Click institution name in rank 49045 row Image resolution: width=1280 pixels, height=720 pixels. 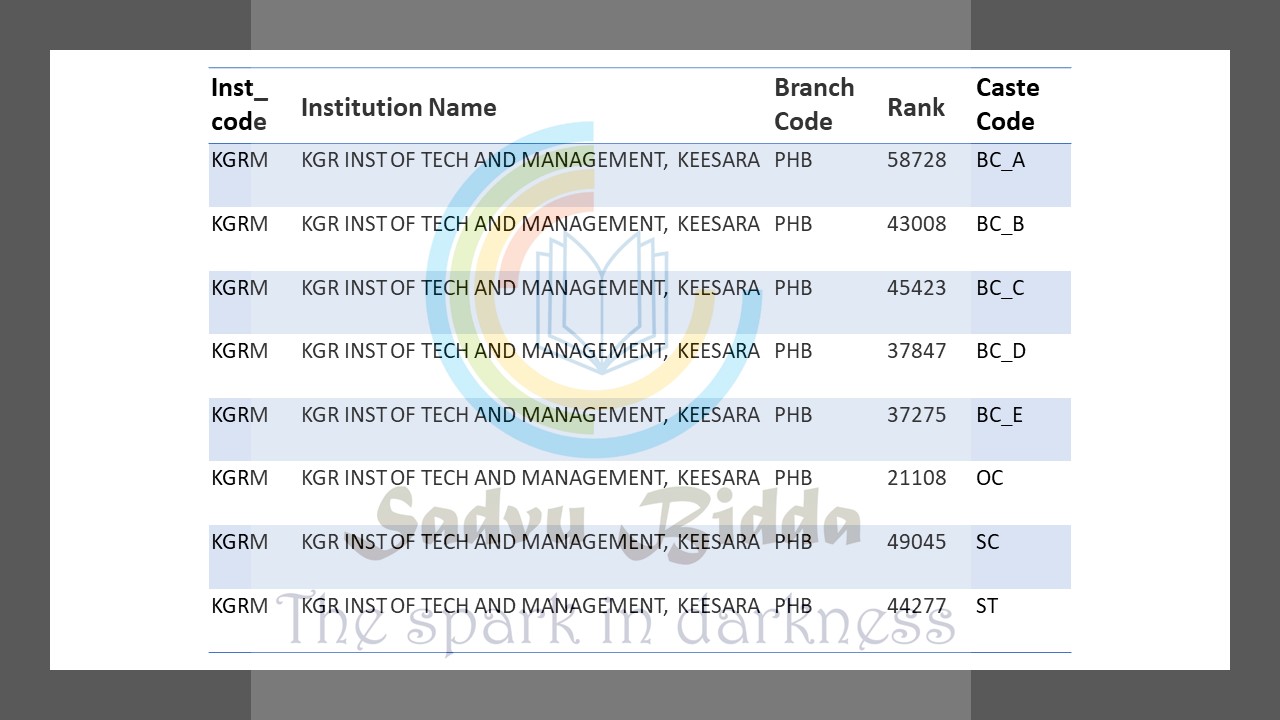click(530, 542)
